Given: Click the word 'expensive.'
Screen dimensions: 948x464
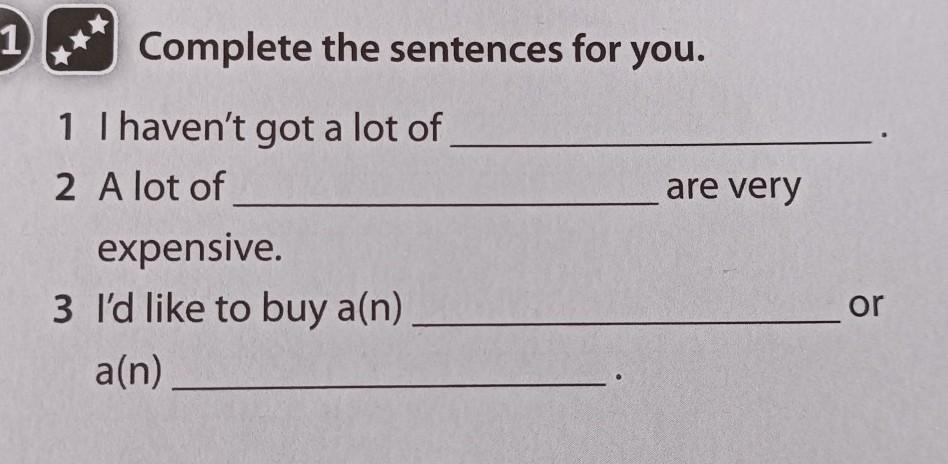Looking at the screenshot, I should click(x=190, y=250).
